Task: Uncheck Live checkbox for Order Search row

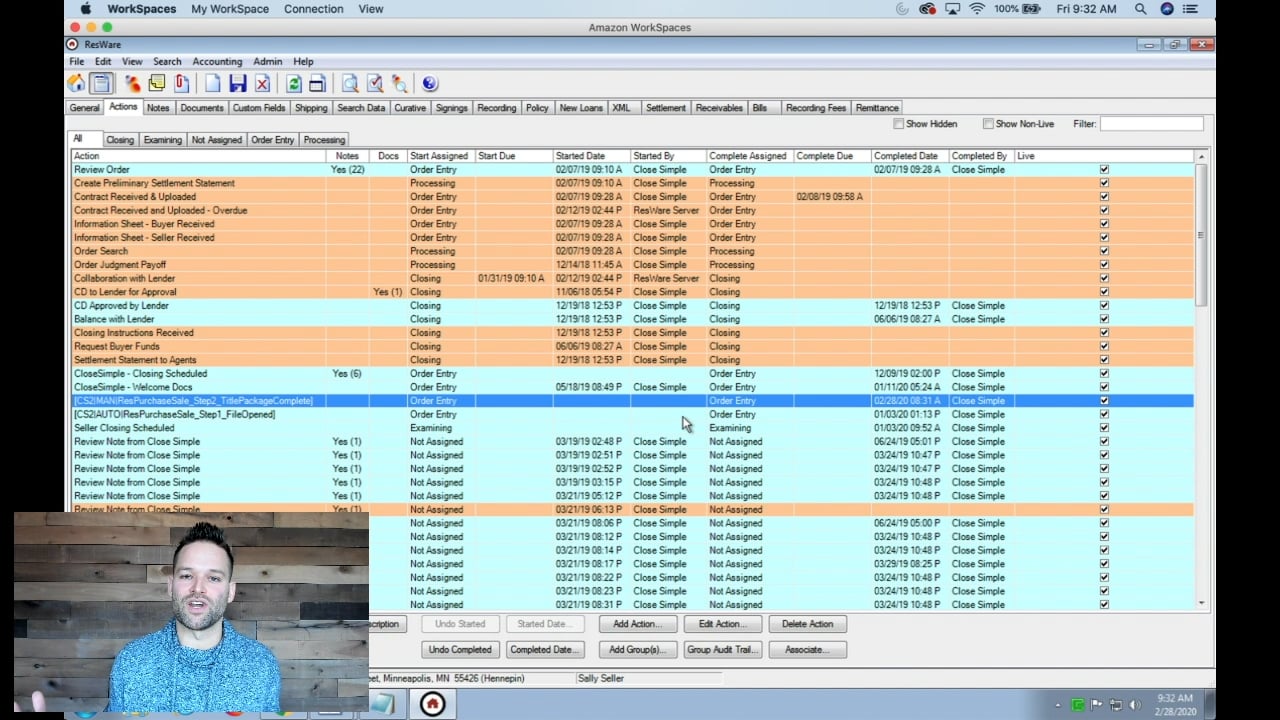Action: (x=1104, y=251)
